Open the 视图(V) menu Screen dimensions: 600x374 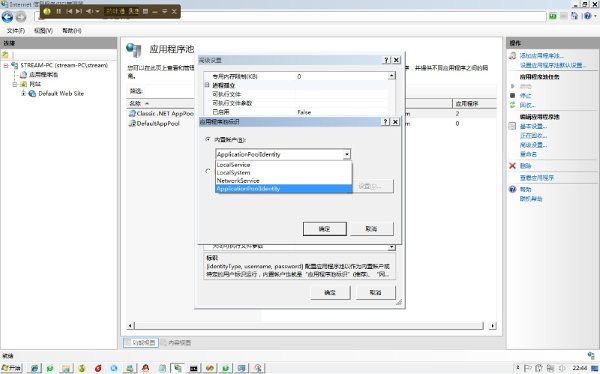pos(43,31)
